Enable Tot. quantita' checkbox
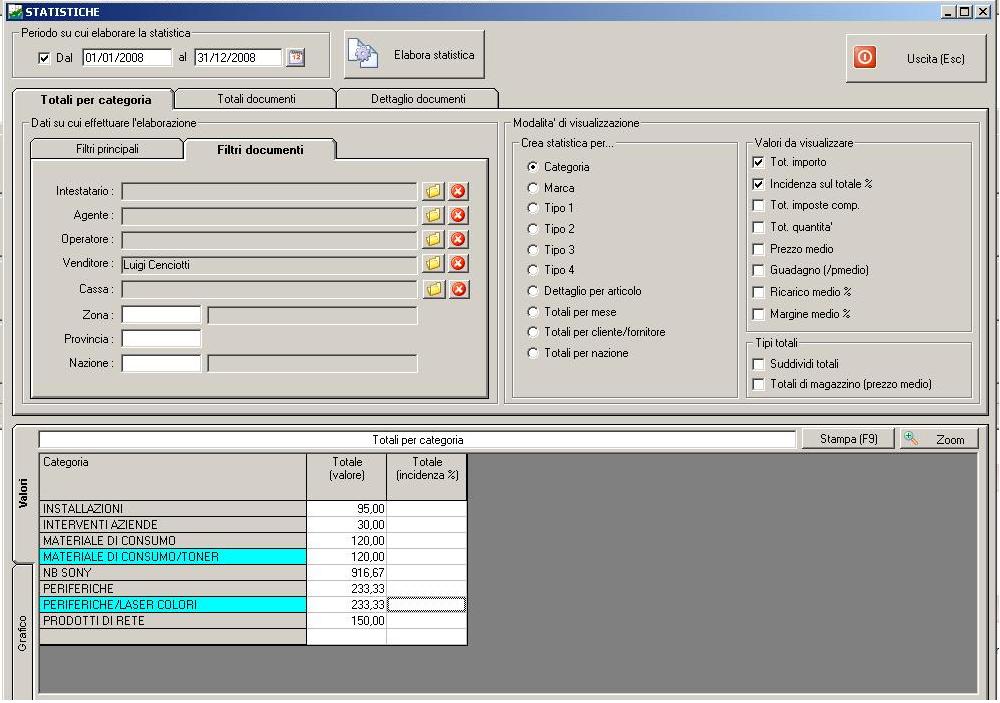1000x703 pixels. (758, 227)
